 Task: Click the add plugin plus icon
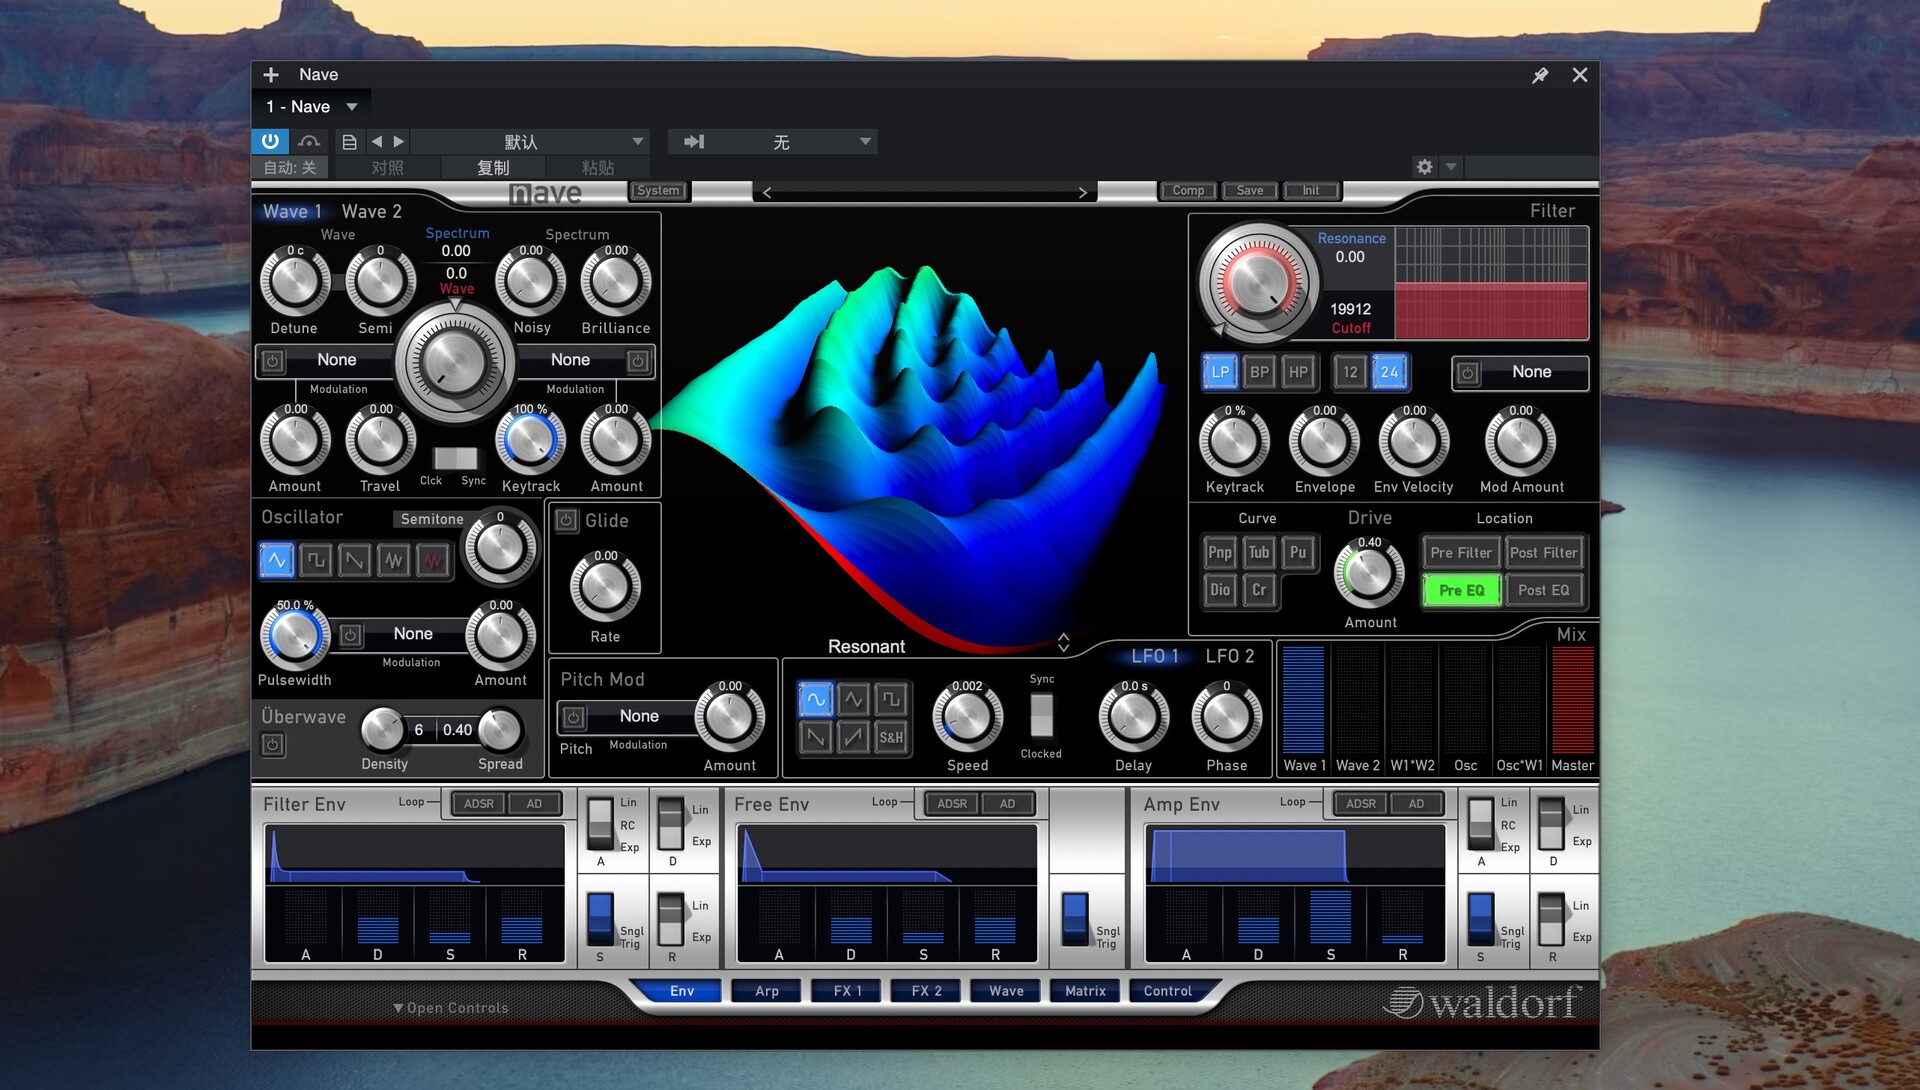tap(271, 75)
